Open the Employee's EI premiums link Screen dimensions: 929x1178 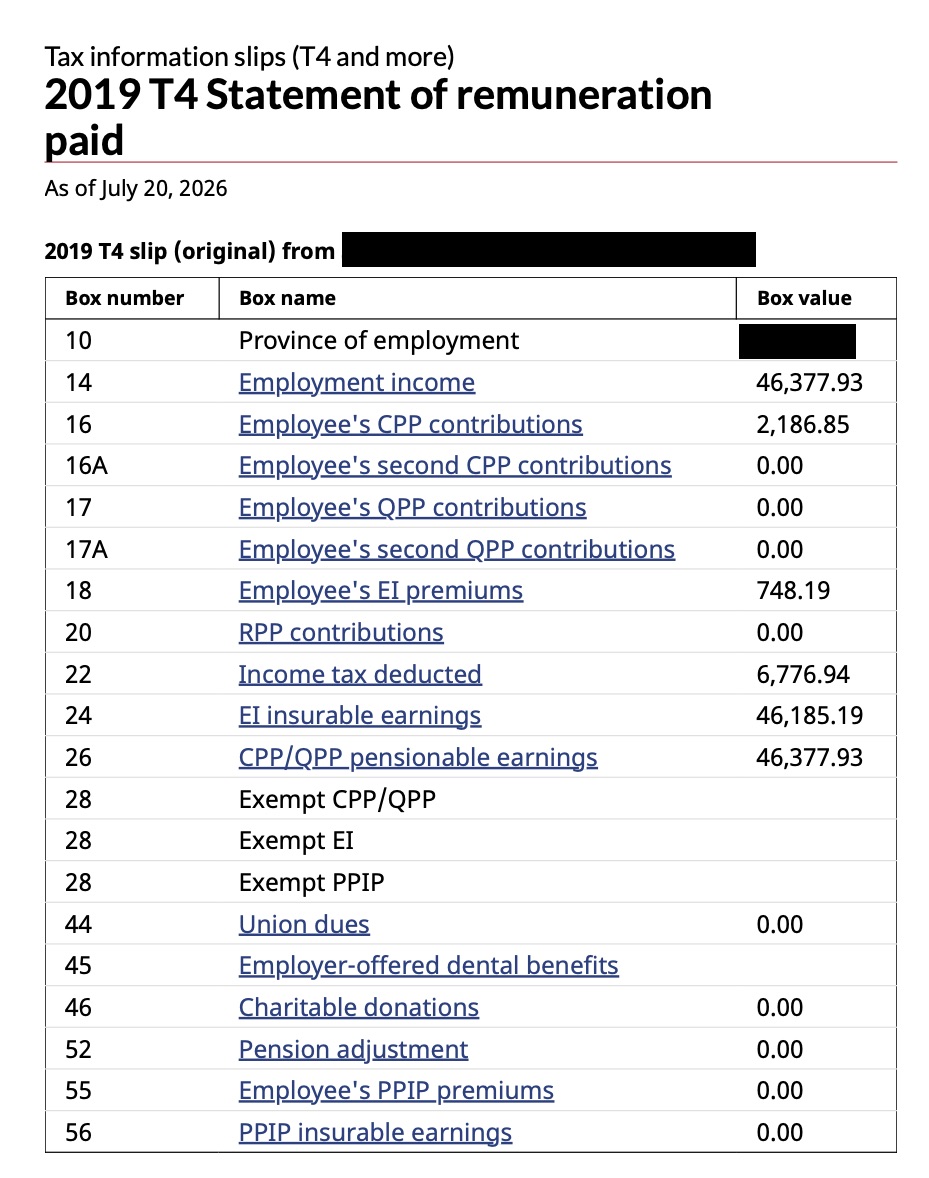(x=381, y=591)
